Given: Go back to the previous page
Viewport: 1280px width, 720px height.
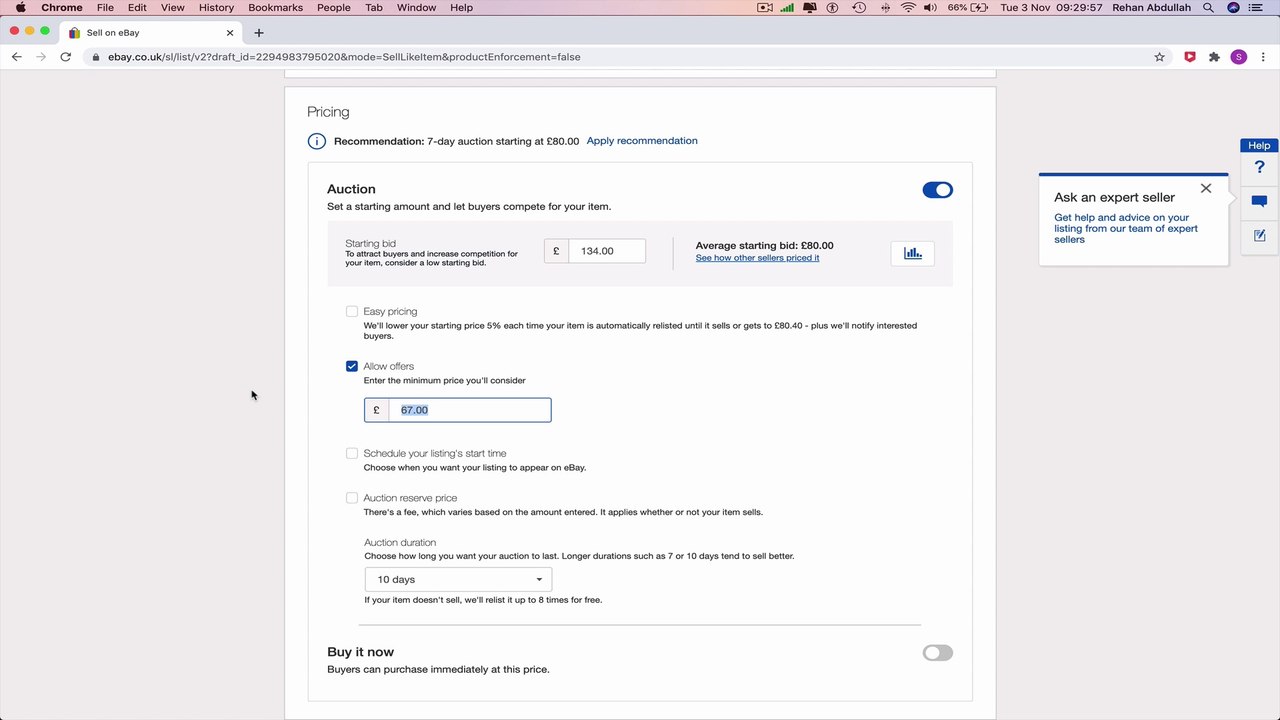Looking at the screenshot, I should point(17,57).
